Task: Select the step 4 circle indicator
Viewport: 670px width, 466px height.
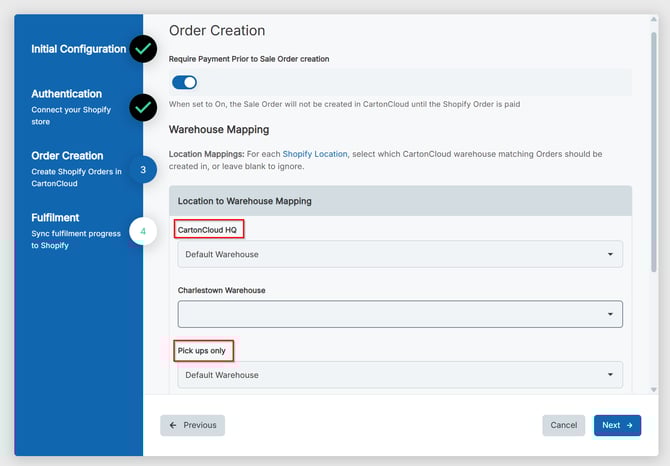Action: tap(143, 232)
